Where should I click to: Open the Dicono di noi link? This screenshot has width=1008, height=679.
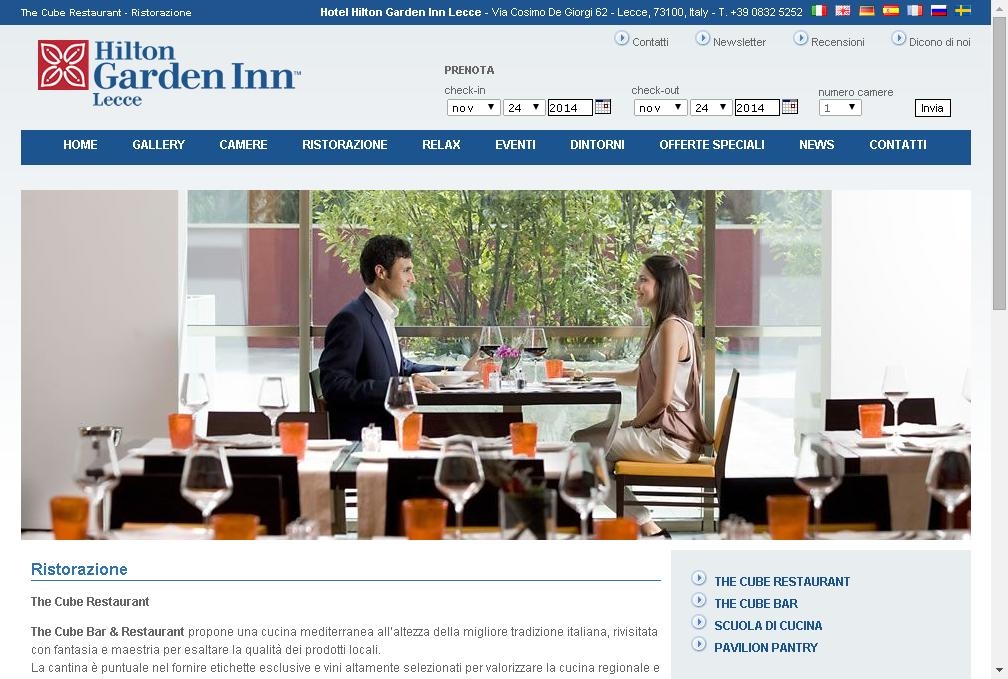[940, 42]
